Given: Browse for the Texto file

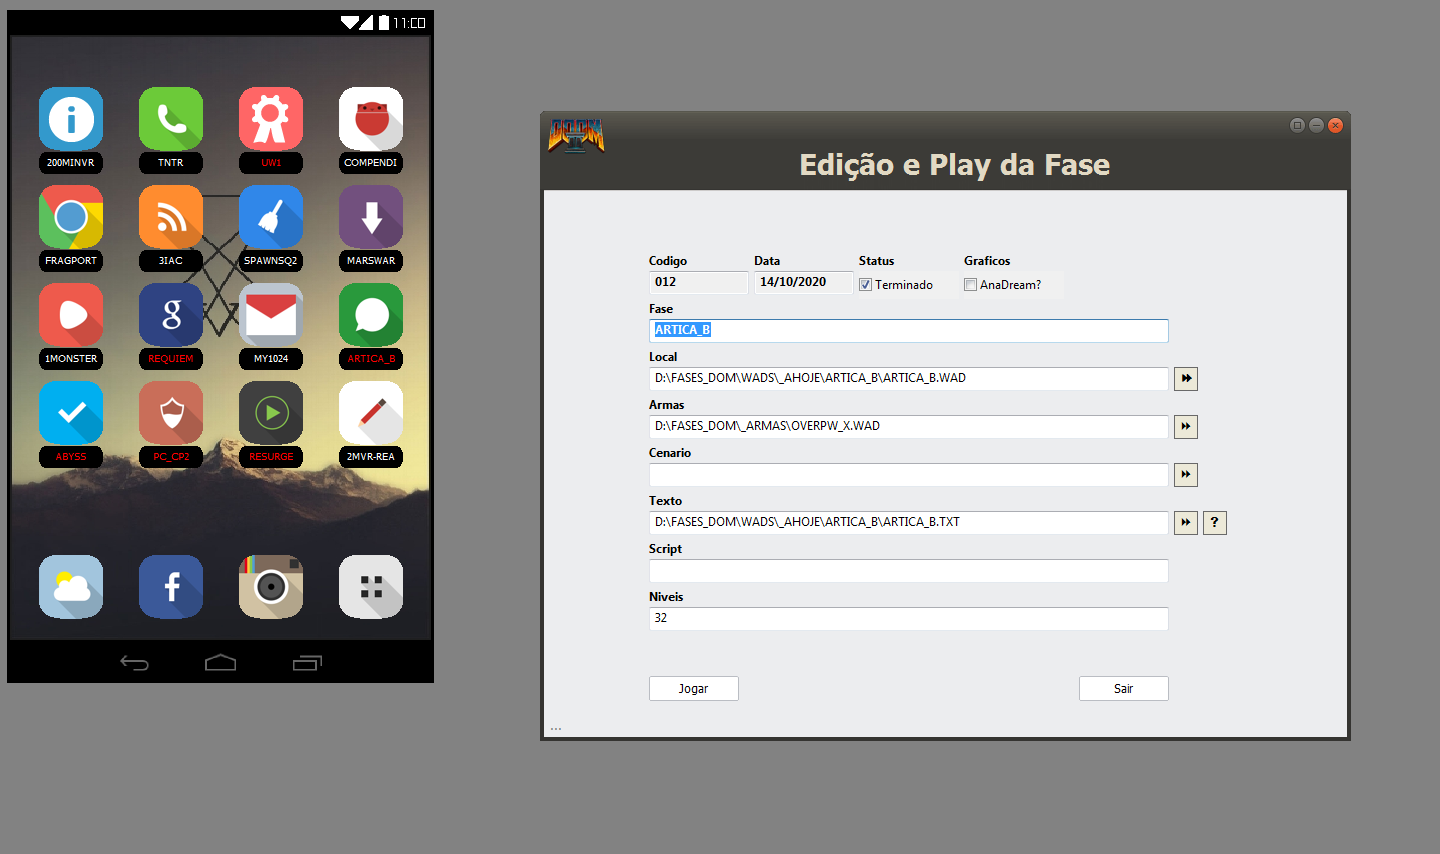Looking at the screenshot, I should point(1186,523).
